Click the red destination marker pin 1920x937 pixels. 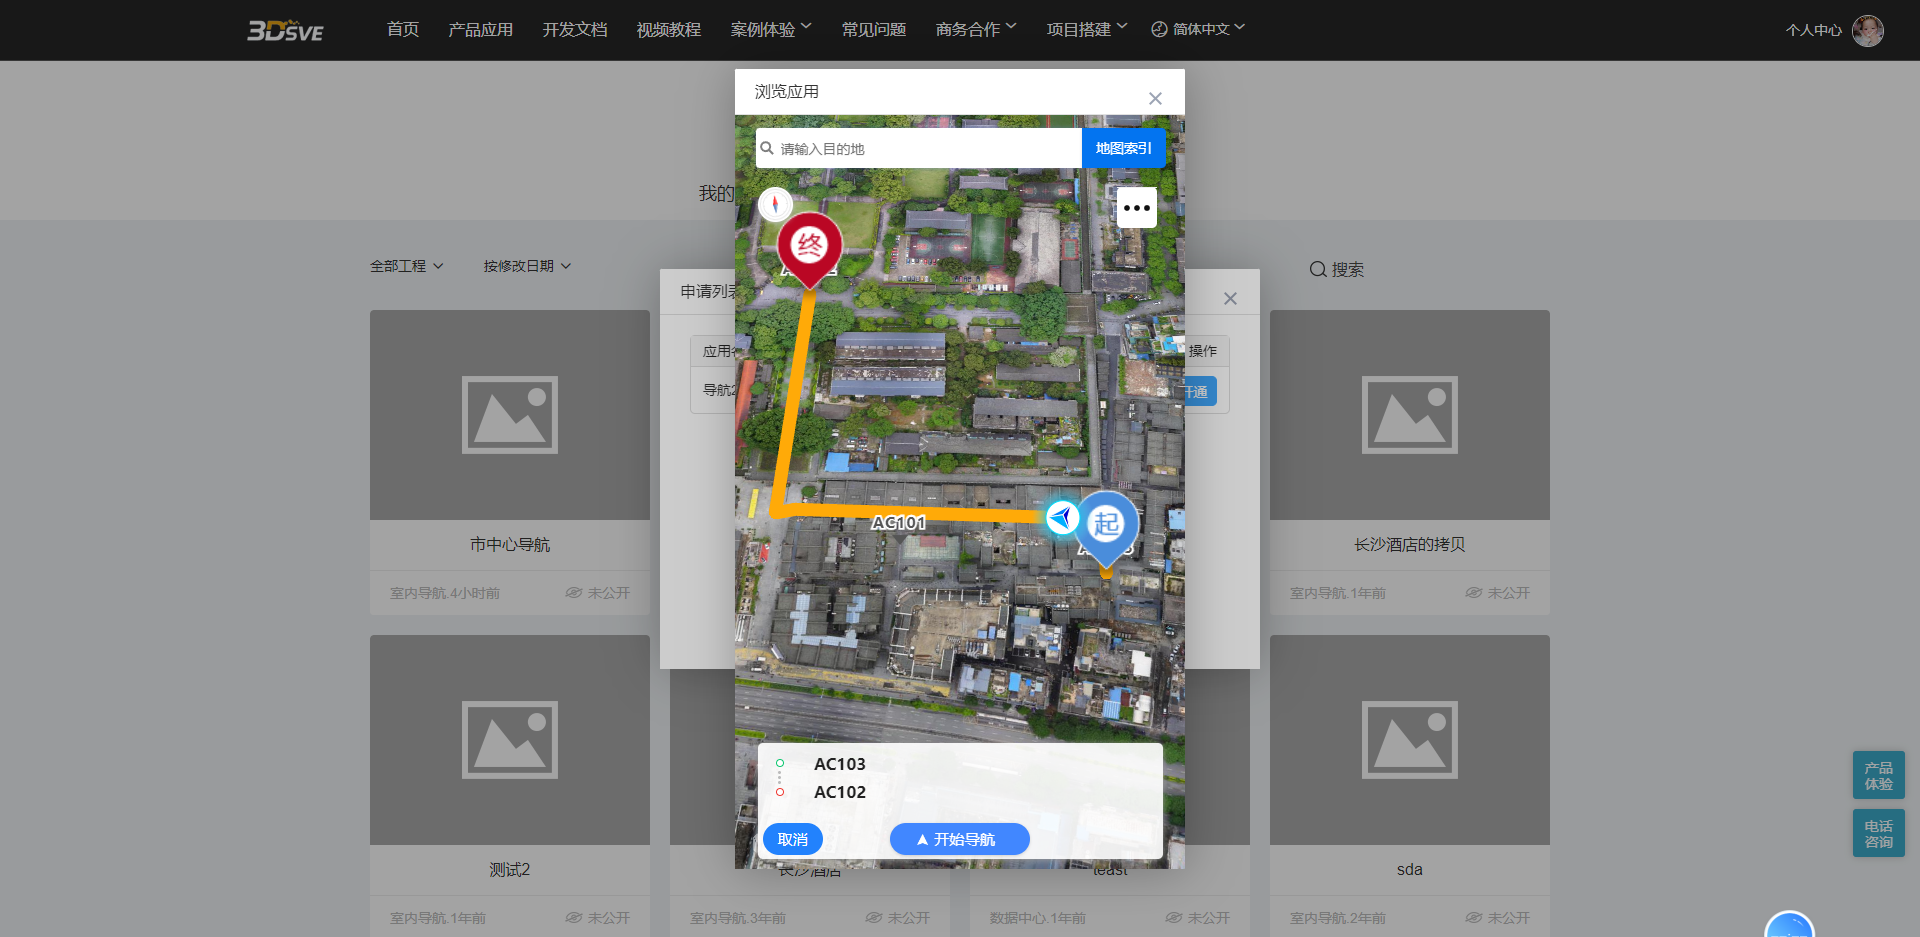coord(809,246)
